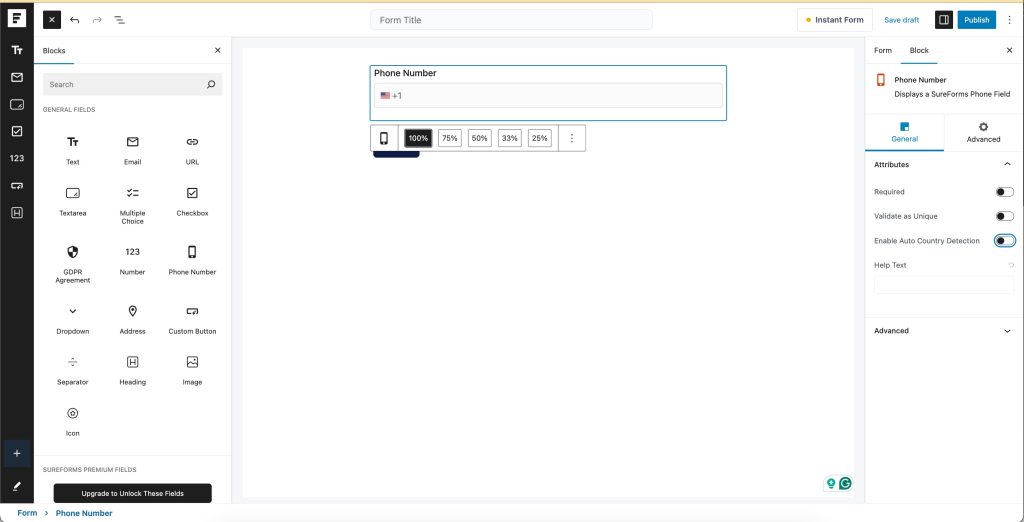Screen dimensions: 1024x522
Task: Toggle the Required switch
Action: point(1004,192)
